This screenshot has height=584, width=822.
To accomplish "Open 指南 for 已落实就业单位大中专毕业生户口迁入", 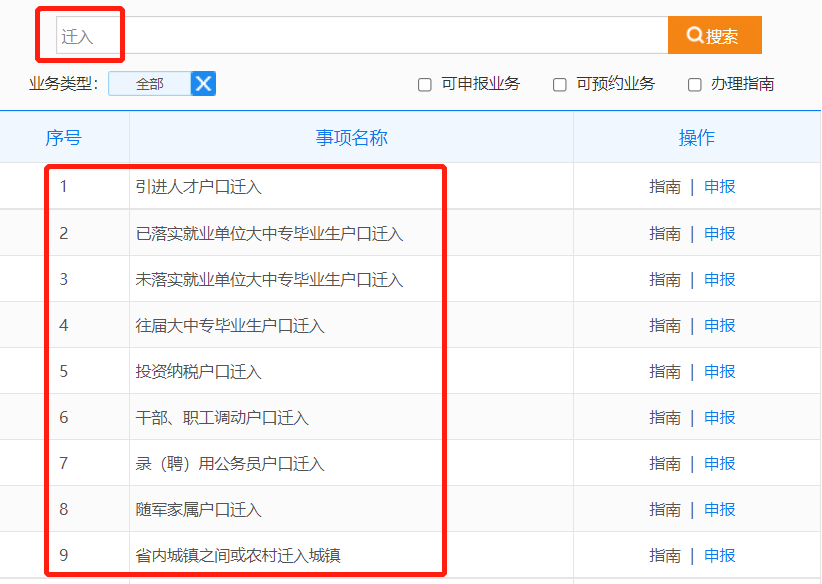I will coord(665,233).
